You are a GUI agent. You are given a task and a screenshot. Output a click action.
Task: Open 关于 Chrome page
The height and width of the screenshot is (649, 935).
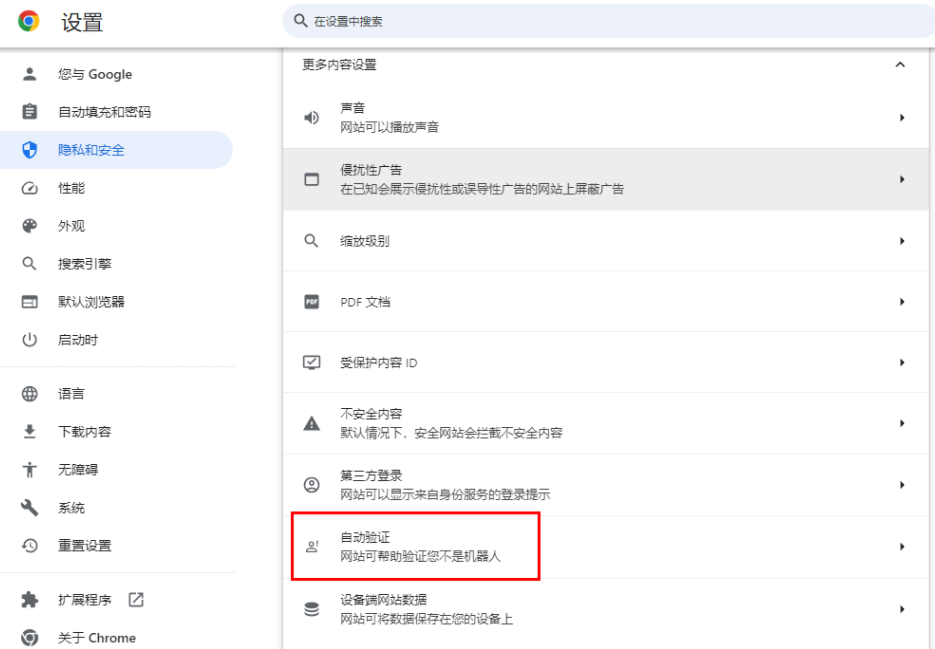click(x=116, y=638)
